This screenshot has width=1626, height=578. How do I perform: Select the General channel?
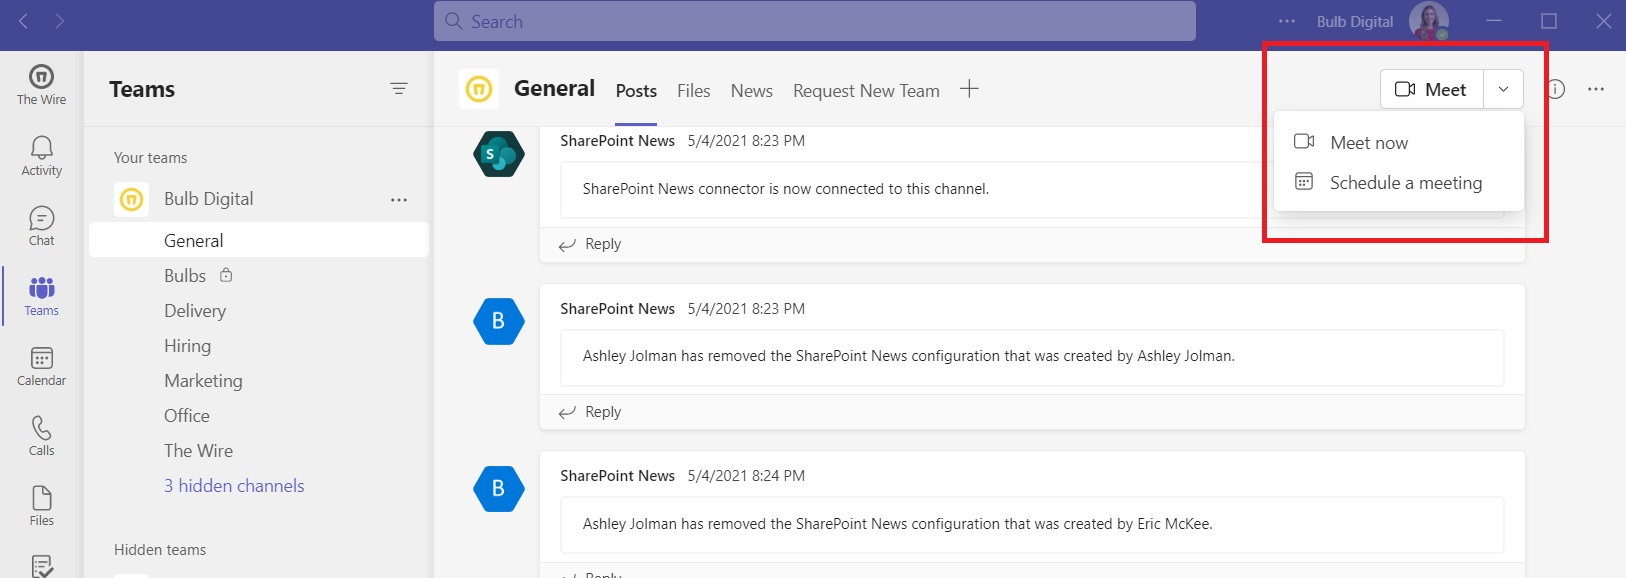pyautogui.click(x=259, y=240)
